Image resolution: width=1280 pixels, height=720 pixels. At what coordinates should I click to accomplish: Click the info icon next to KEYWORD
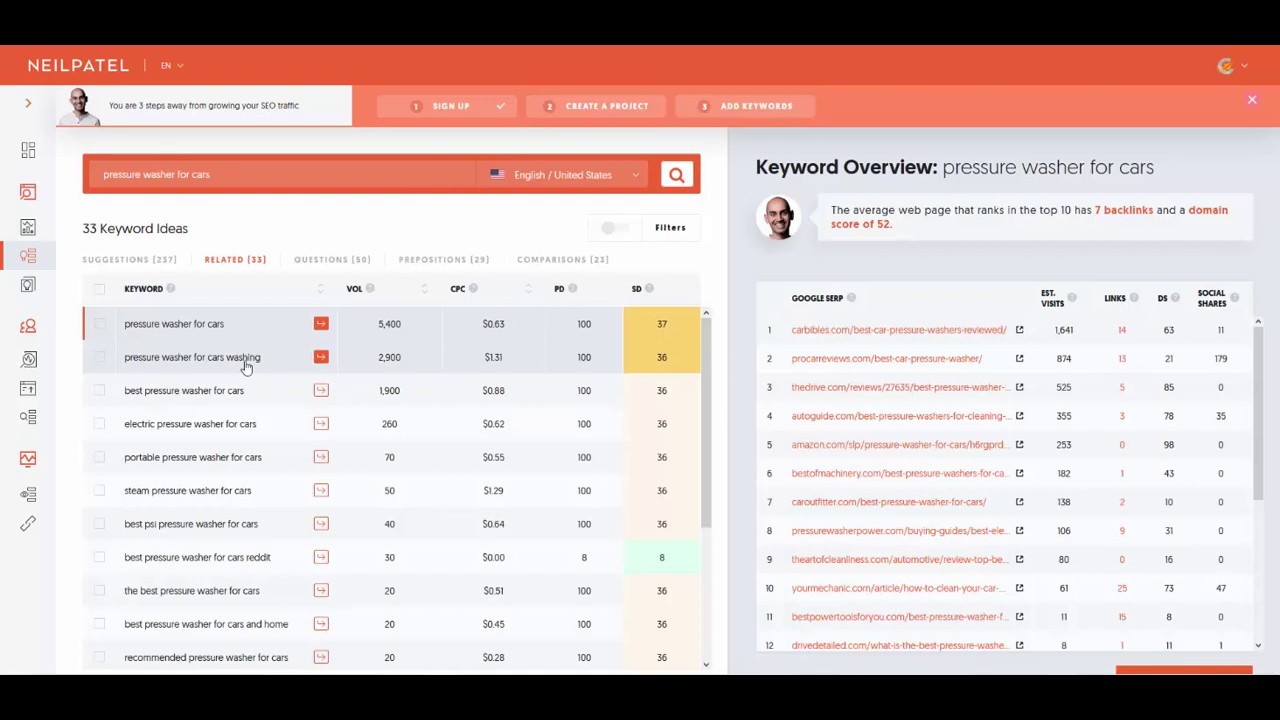pyautogui.click(x=171, y=289)
